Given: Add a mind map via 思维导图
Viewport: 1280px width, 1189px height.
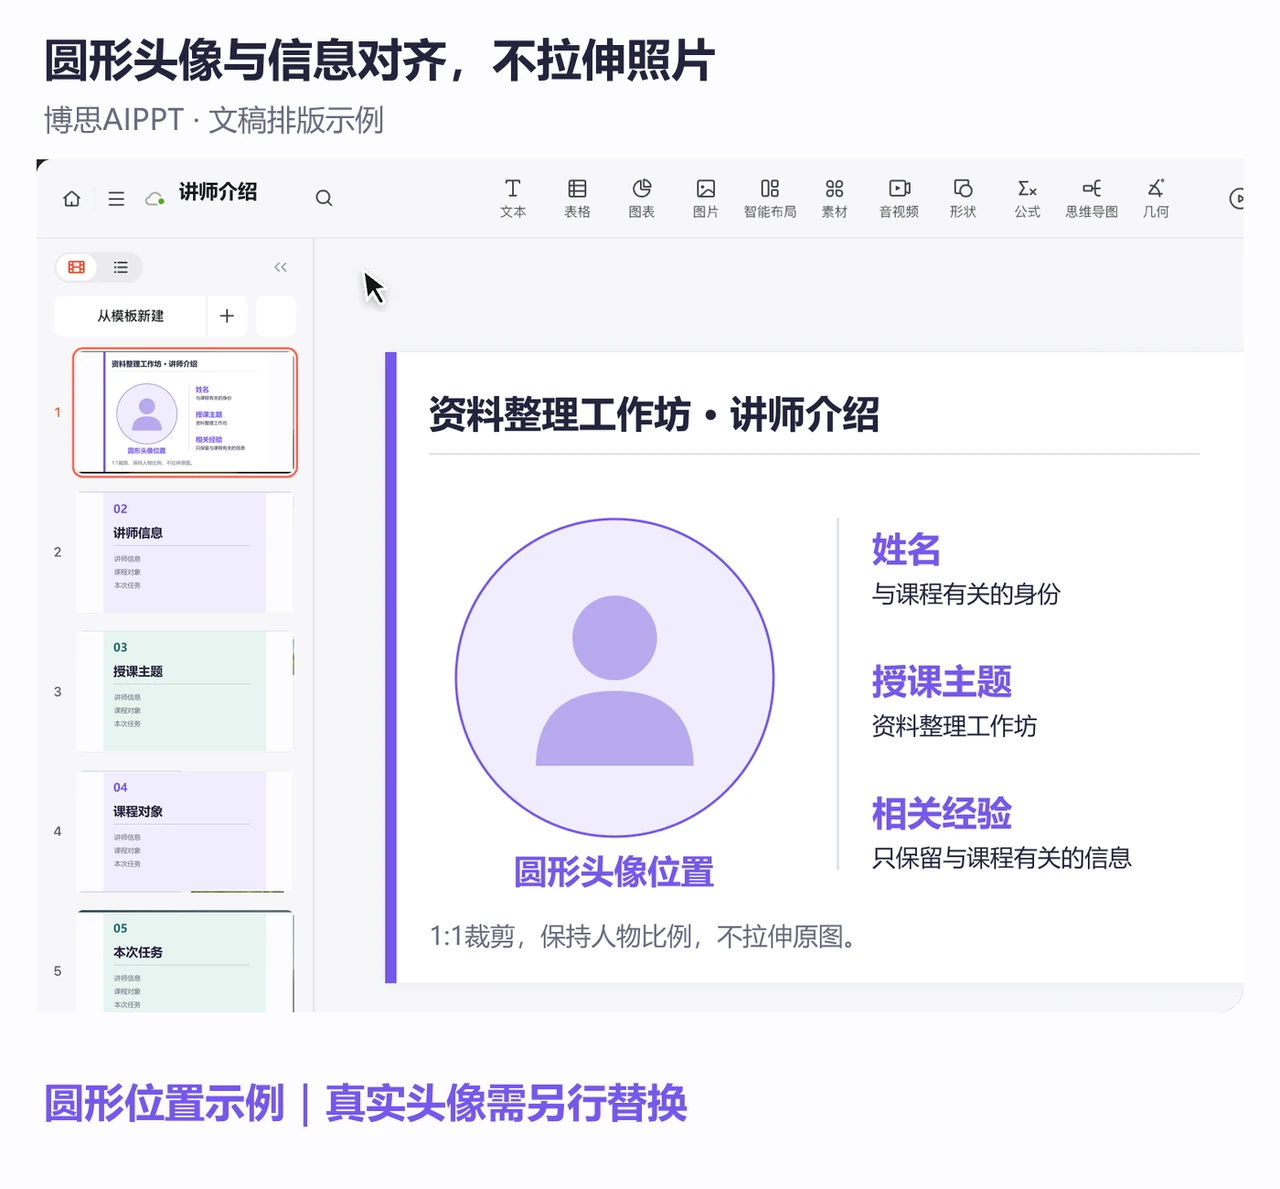Looking at the screenshot, I should [x=1092, y=198].
